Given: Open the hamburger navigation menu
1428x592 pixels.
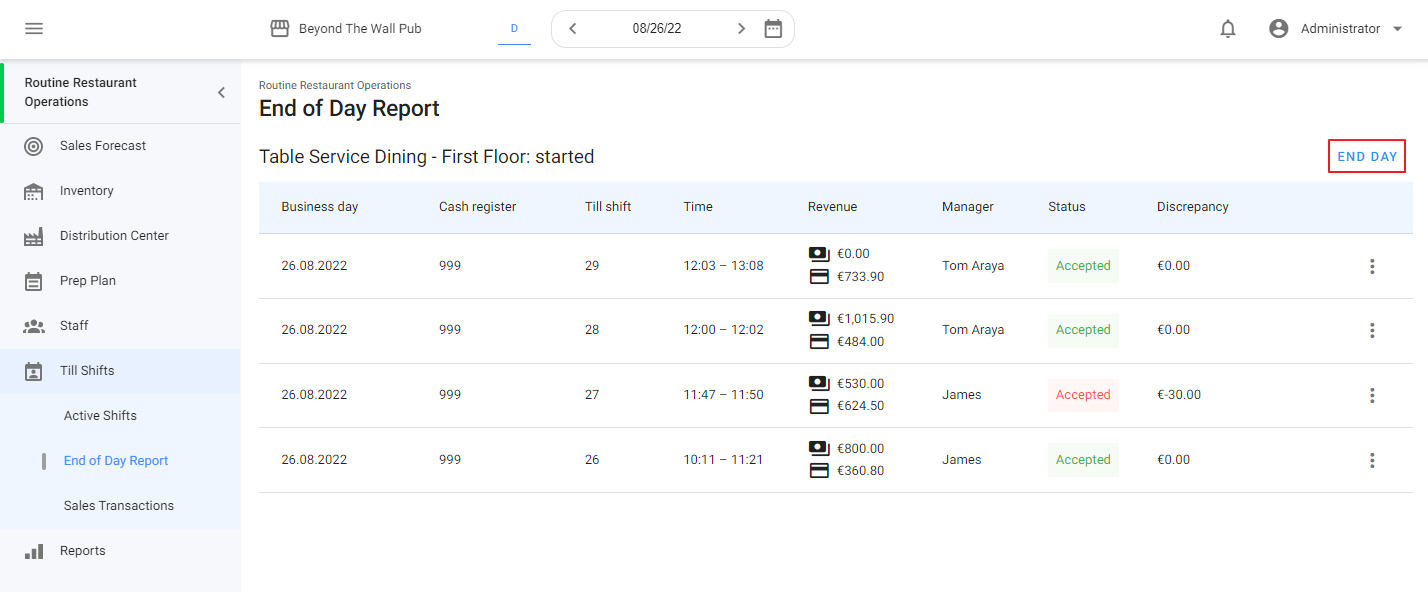Looking at the screenshot, I should (x=34, y=29).
